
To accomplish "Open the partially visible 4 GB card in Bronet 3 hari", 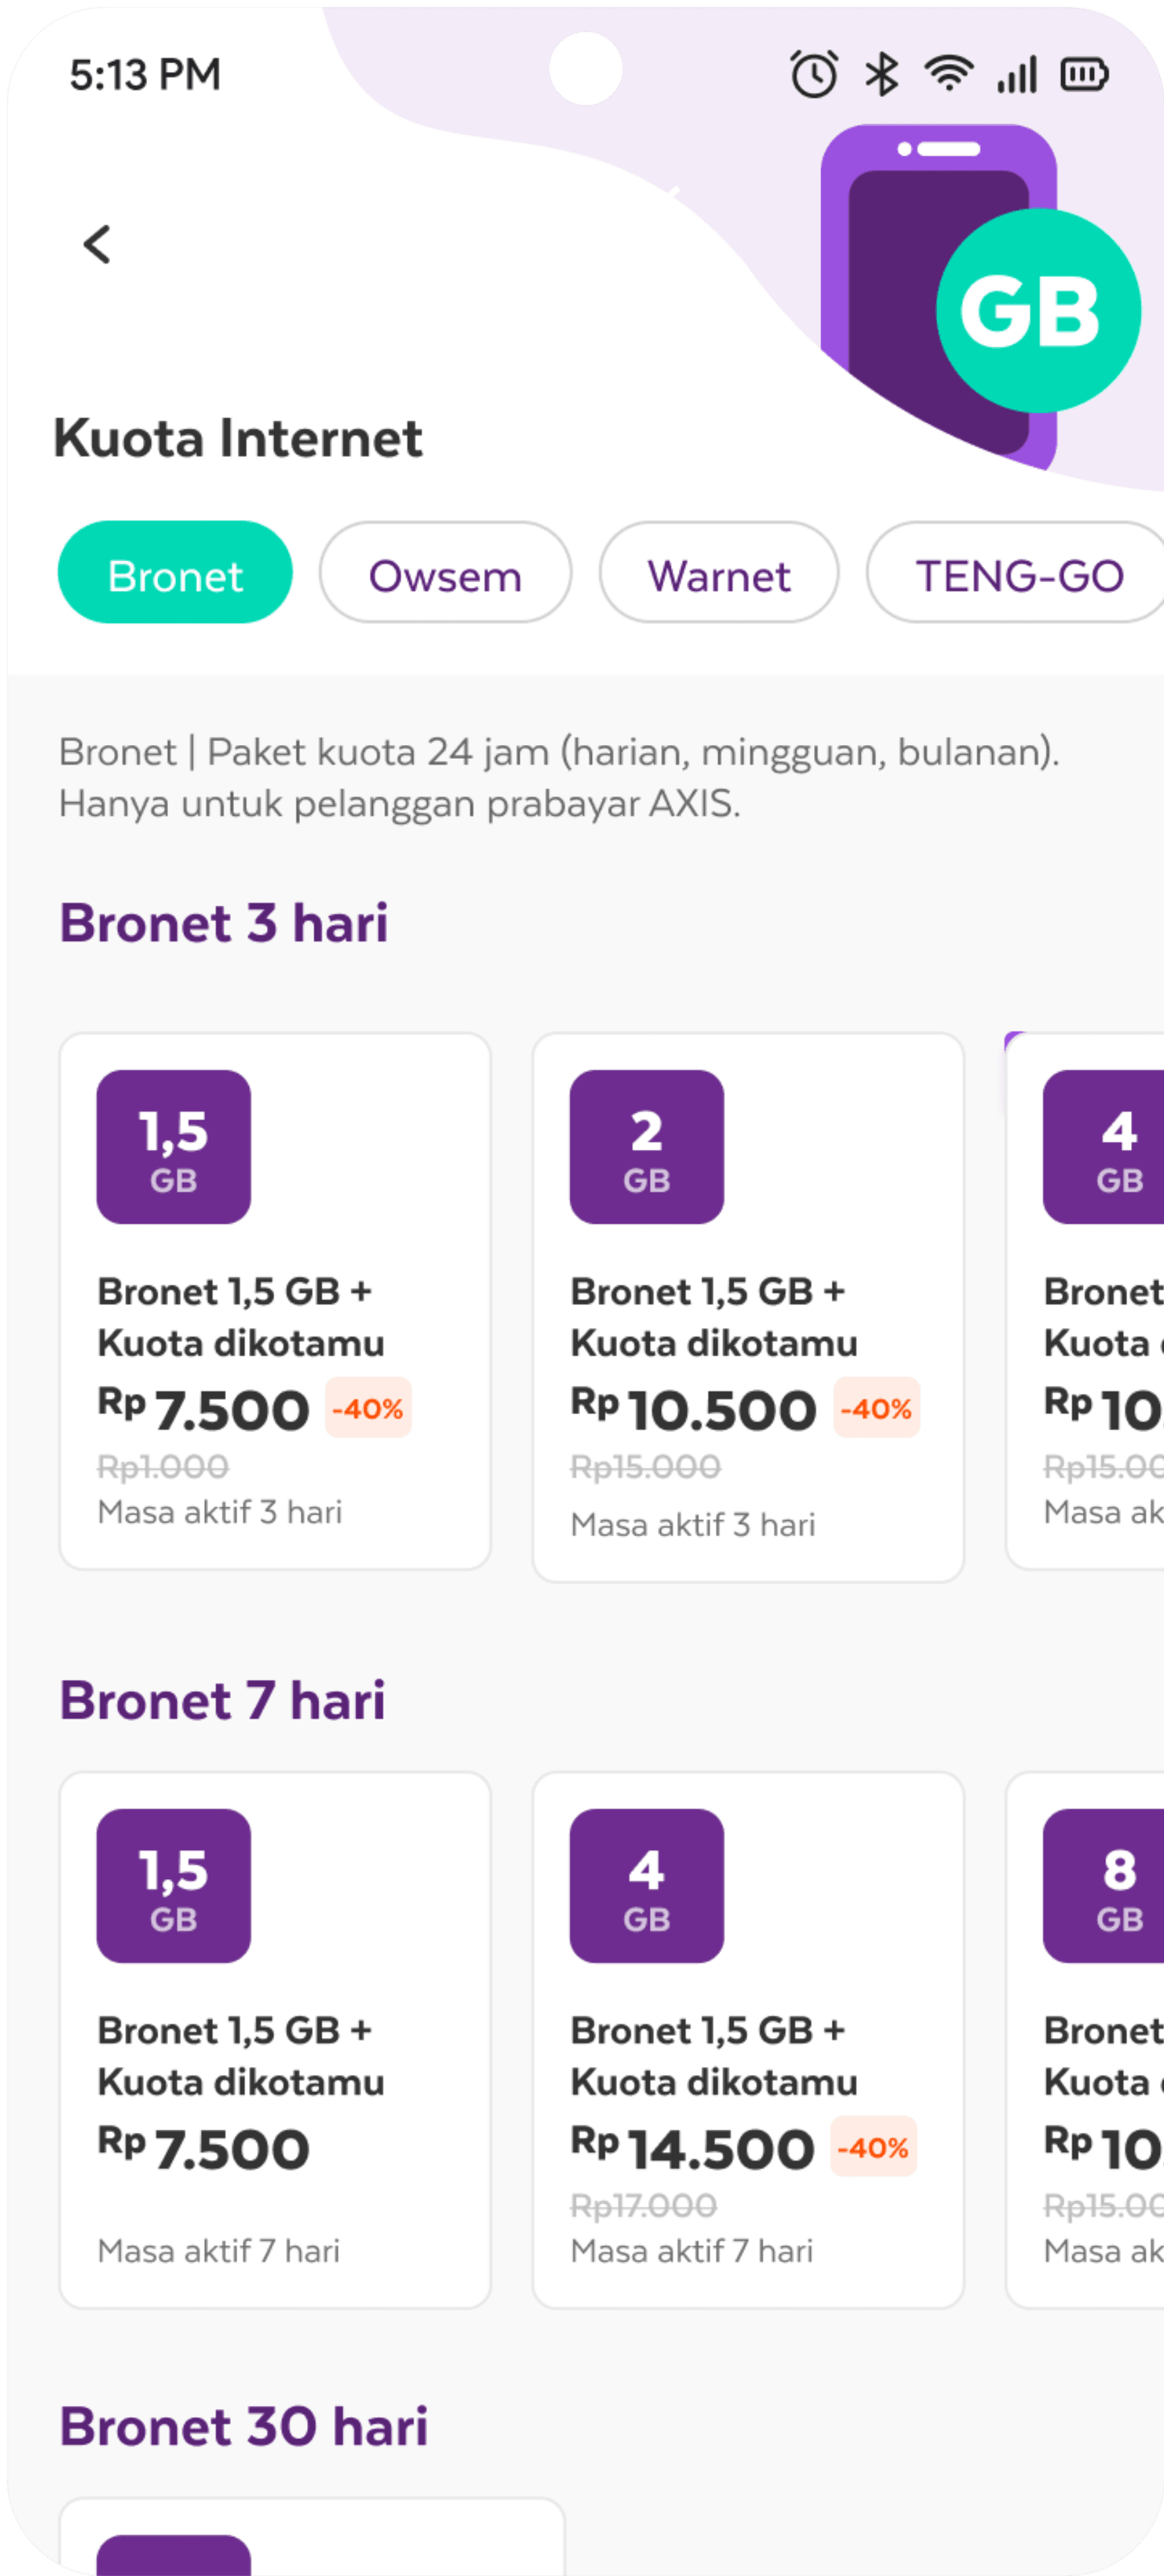I will (1085, 1301).
